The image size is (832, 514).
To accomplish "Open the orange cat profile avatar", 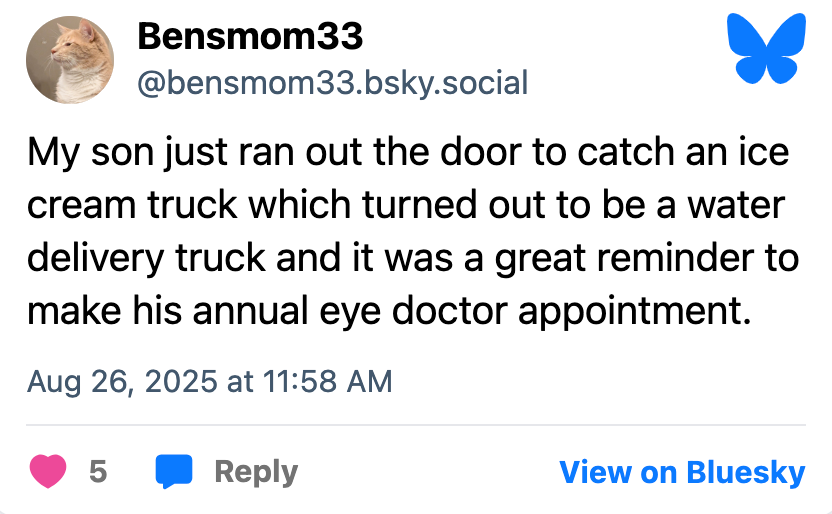I will (x=70, y=60).
